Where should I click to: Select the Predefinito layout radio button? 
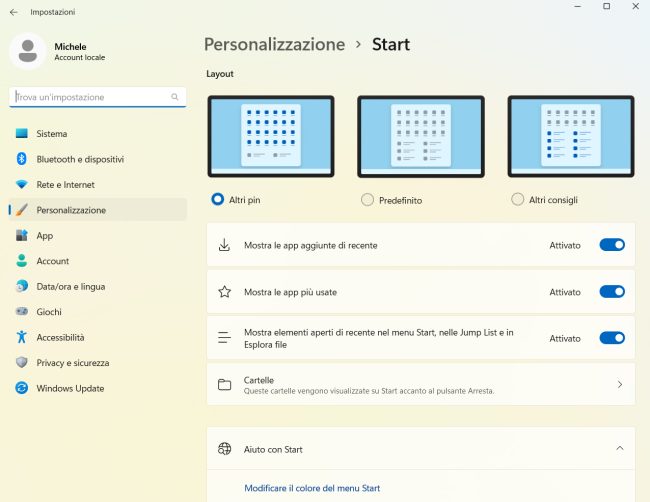pyautogui.click(x=367, y=200)
